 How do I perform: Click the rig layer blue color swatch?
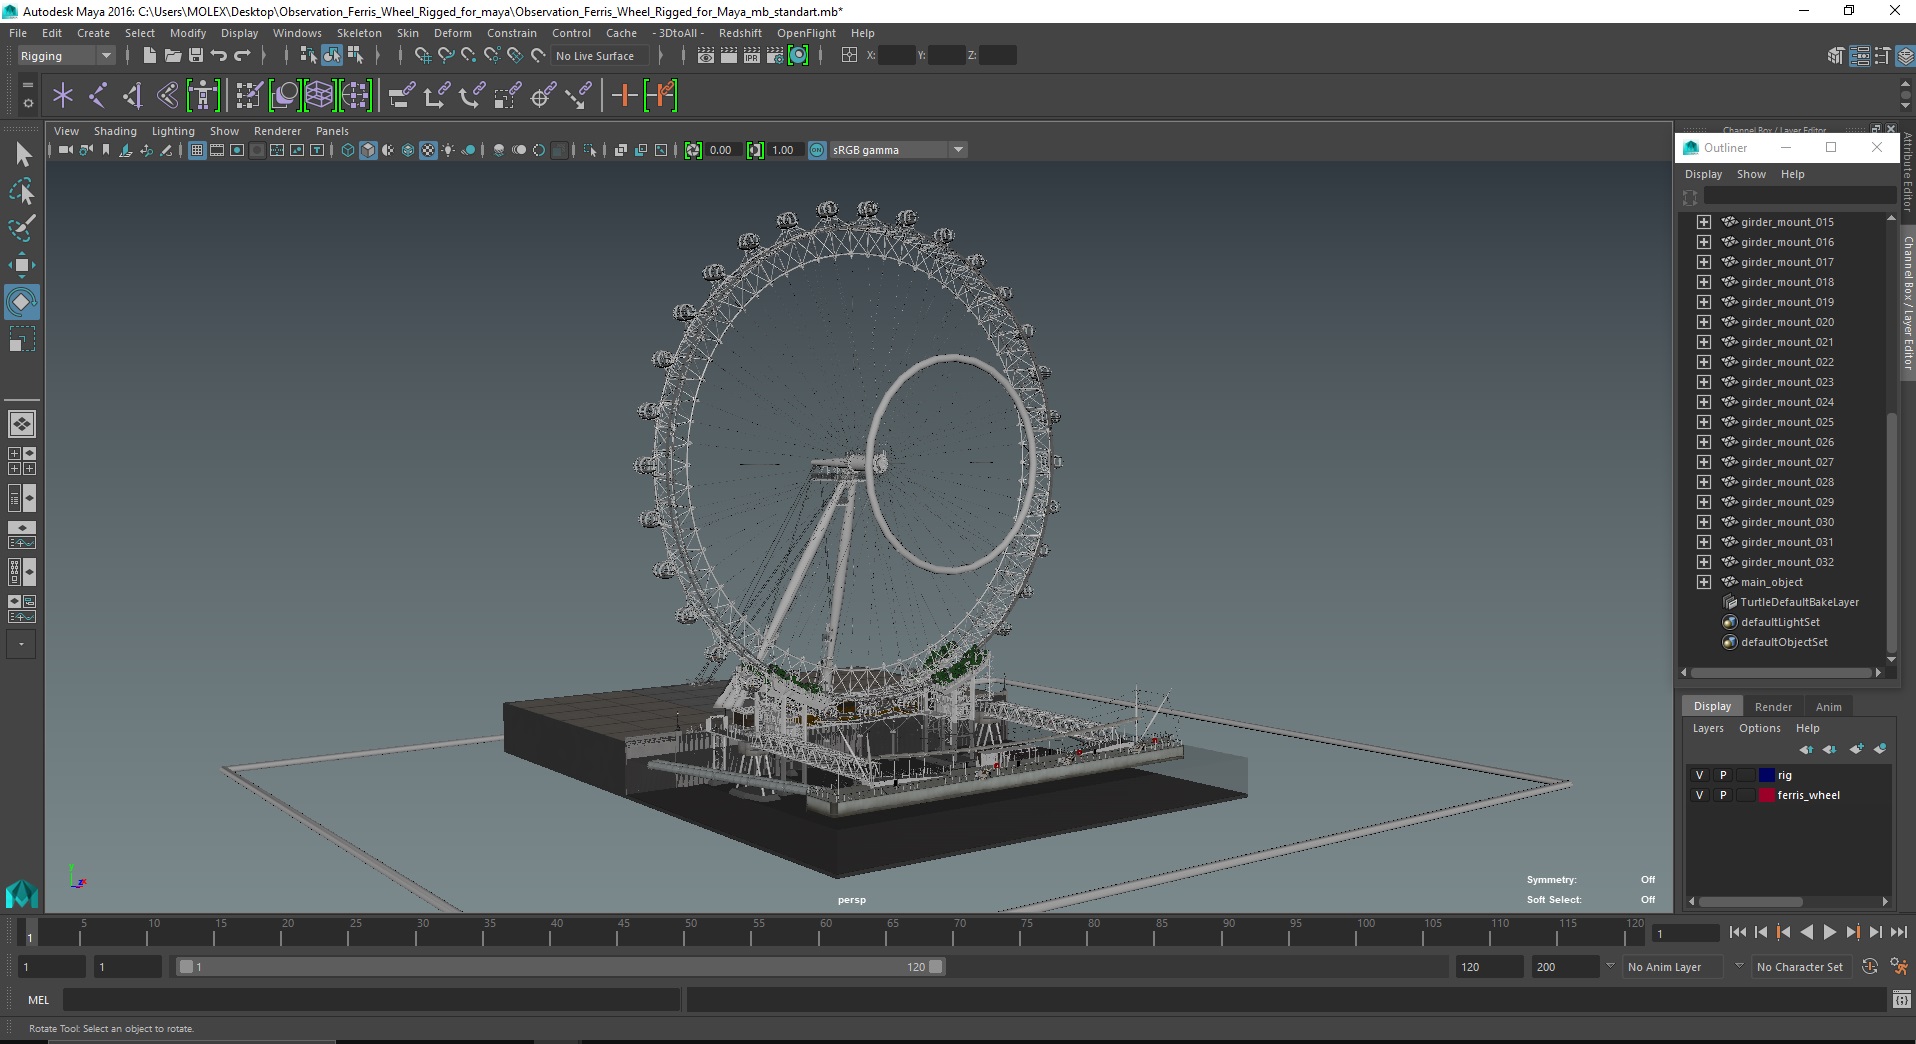coord(1766,775)
